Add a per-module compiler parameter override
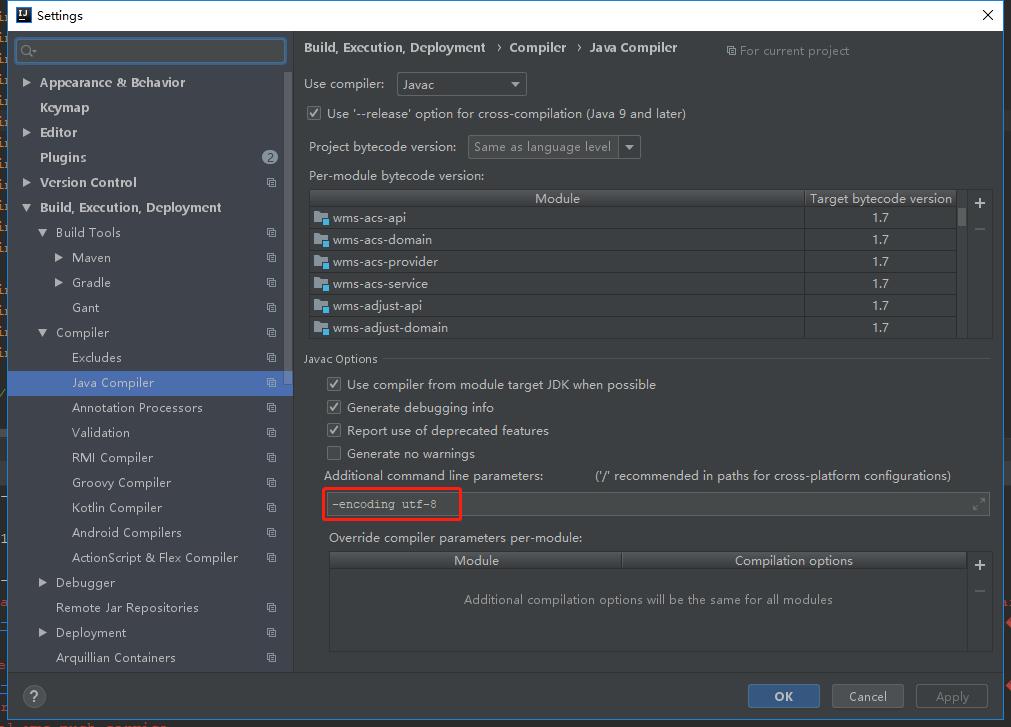 (x=979, y=565)
